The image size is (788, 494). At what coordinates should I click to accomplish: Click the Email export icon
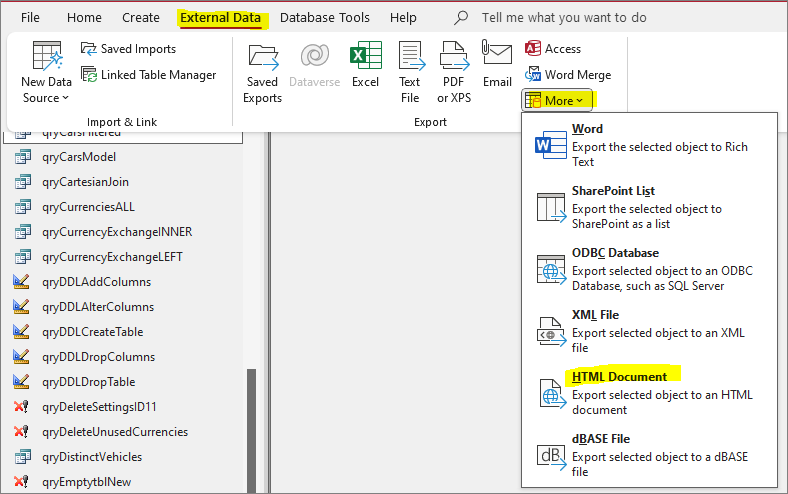497,53
